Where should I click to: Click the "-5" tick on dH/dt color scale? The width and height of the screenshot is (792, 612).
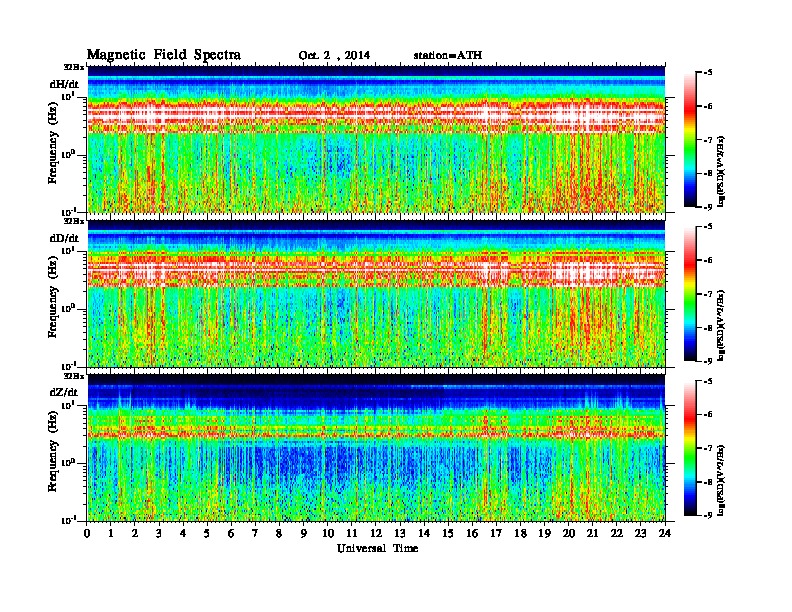(x=708, y=73)
